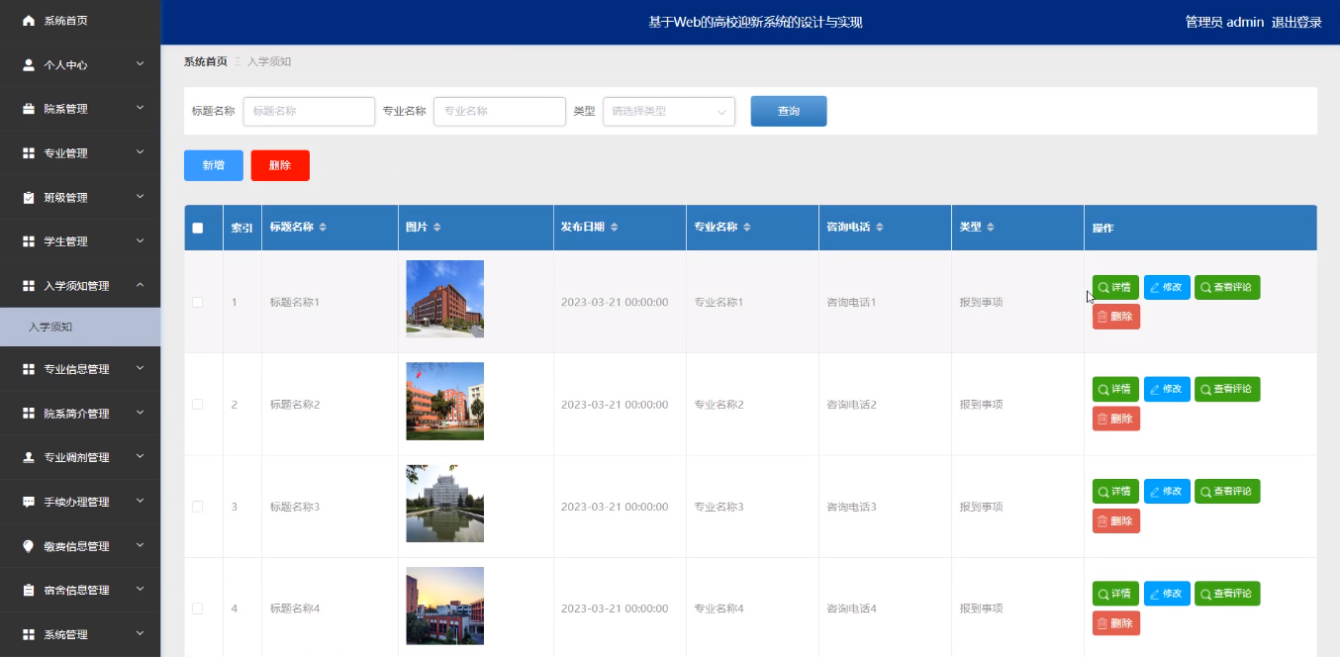This screenshot has width=1340, height=657.
Task: Sort table by 标题名称 column arrows
Action: click(x=323, y=228)
